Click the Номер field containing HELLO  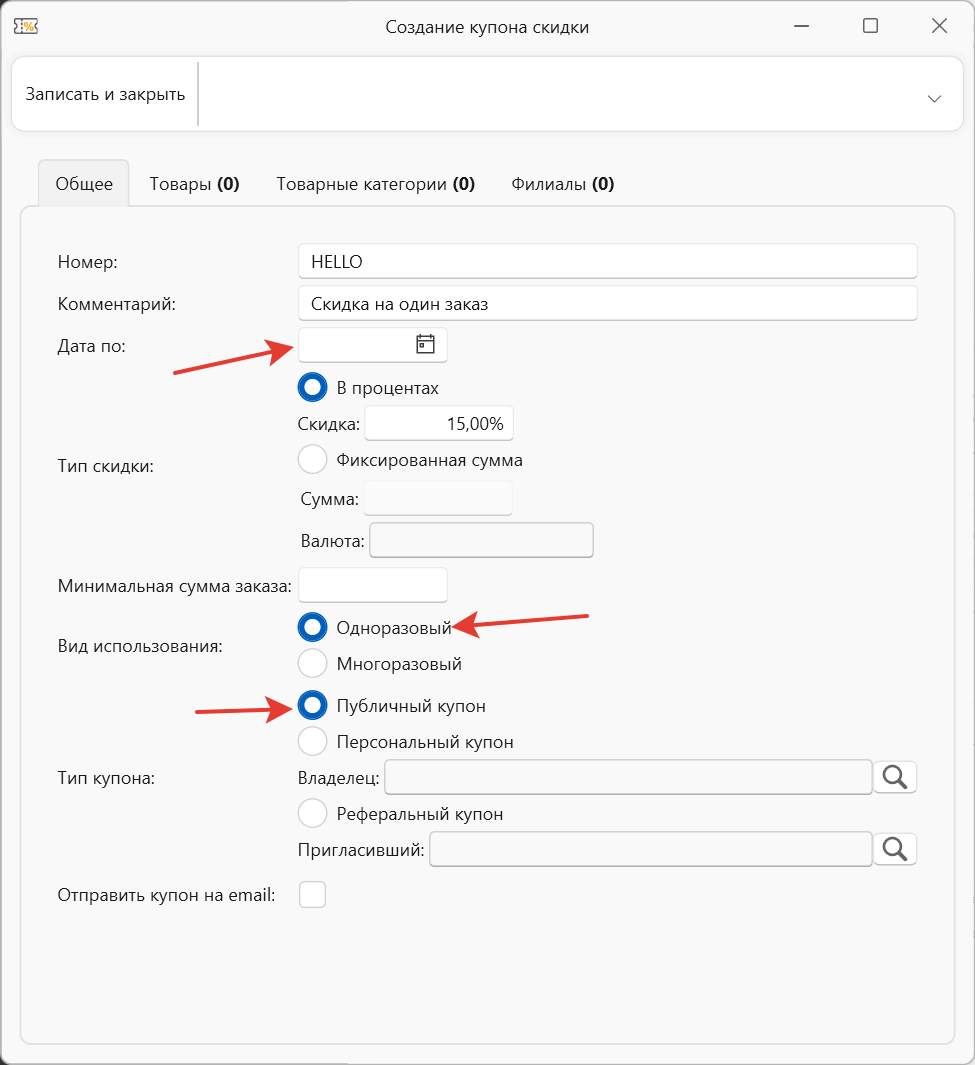[607, 262]
